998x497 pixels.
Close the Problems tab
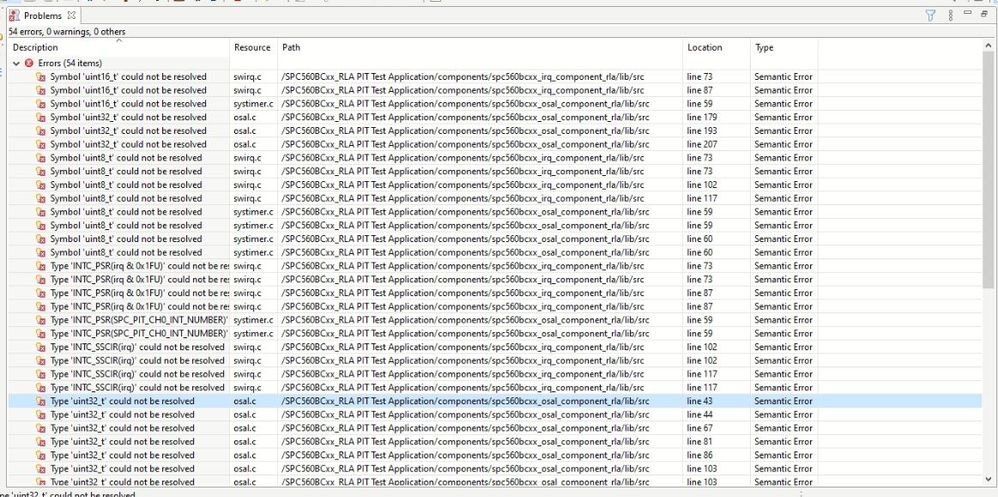71,15
